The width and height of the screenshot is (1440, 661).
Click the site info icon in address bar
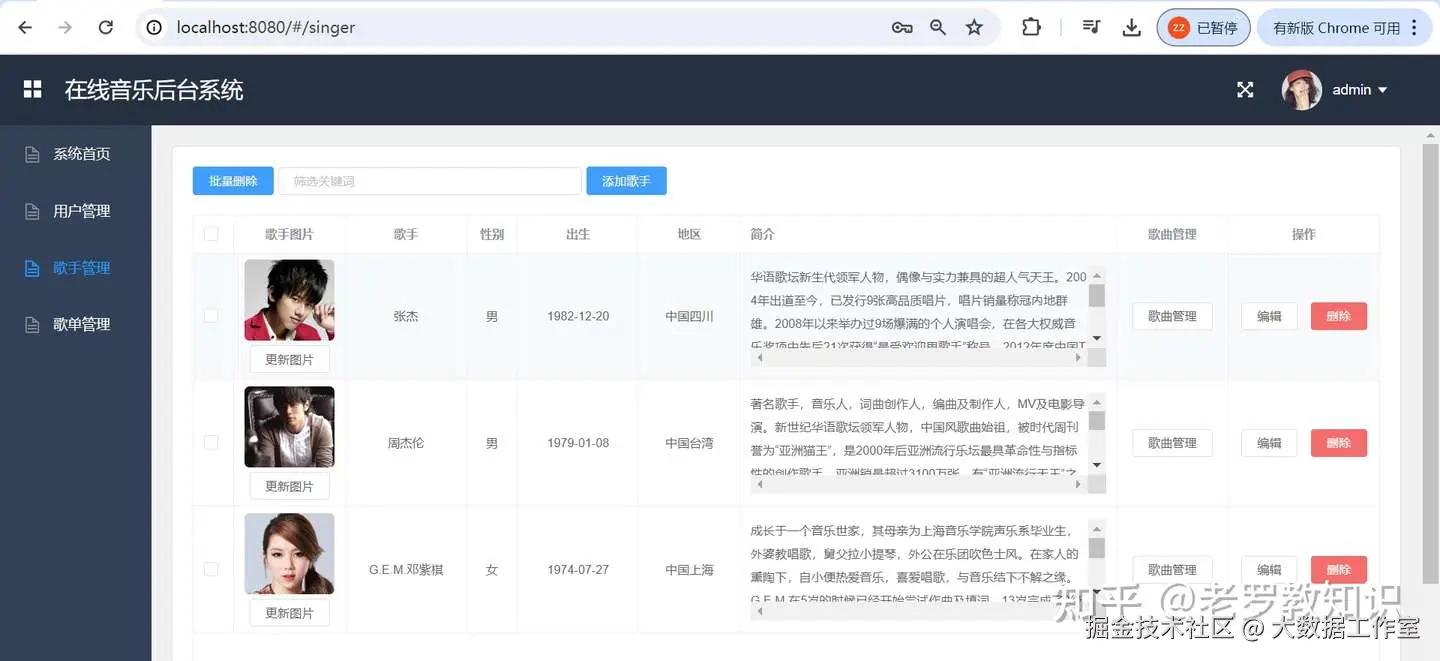(154, 28)
